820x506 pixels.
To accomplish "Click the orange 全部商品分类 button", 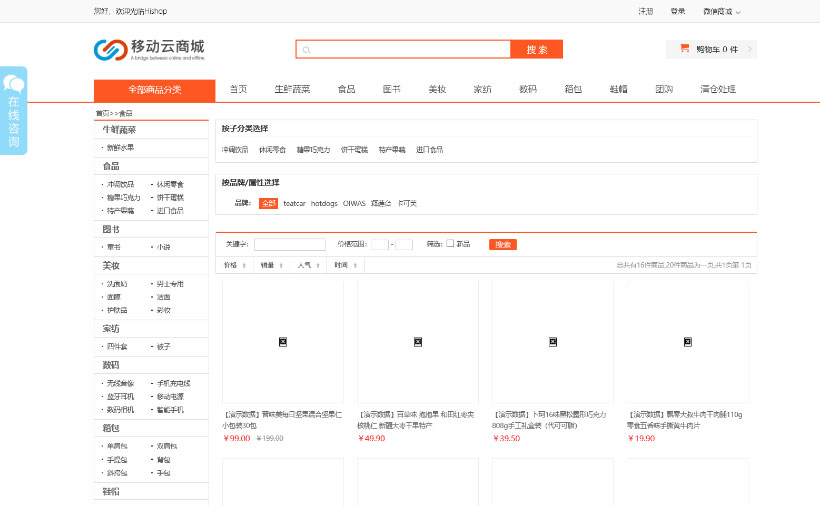I will [x=154, y=90].
